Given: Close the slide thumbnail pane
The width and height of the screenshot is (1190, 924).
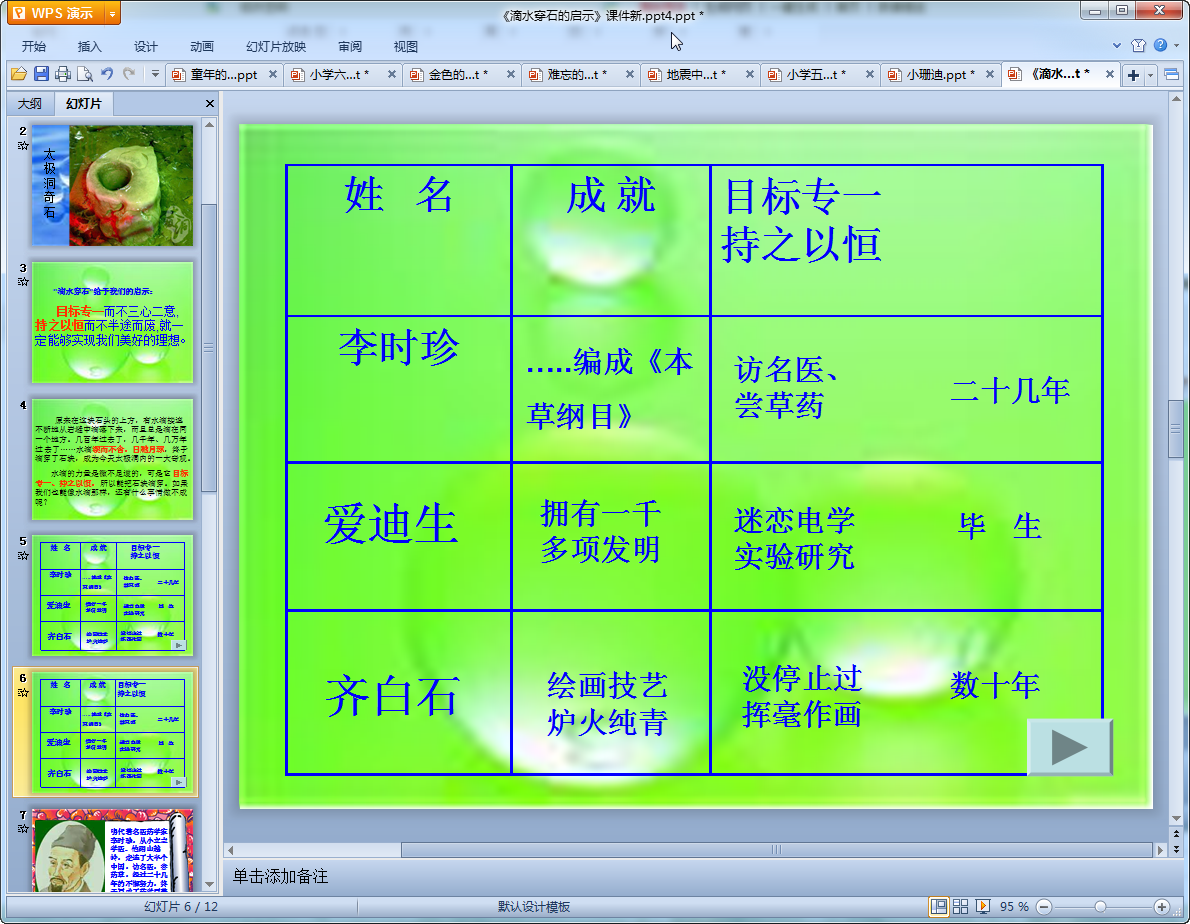Looking at the screenshot, I should point(209,103).
